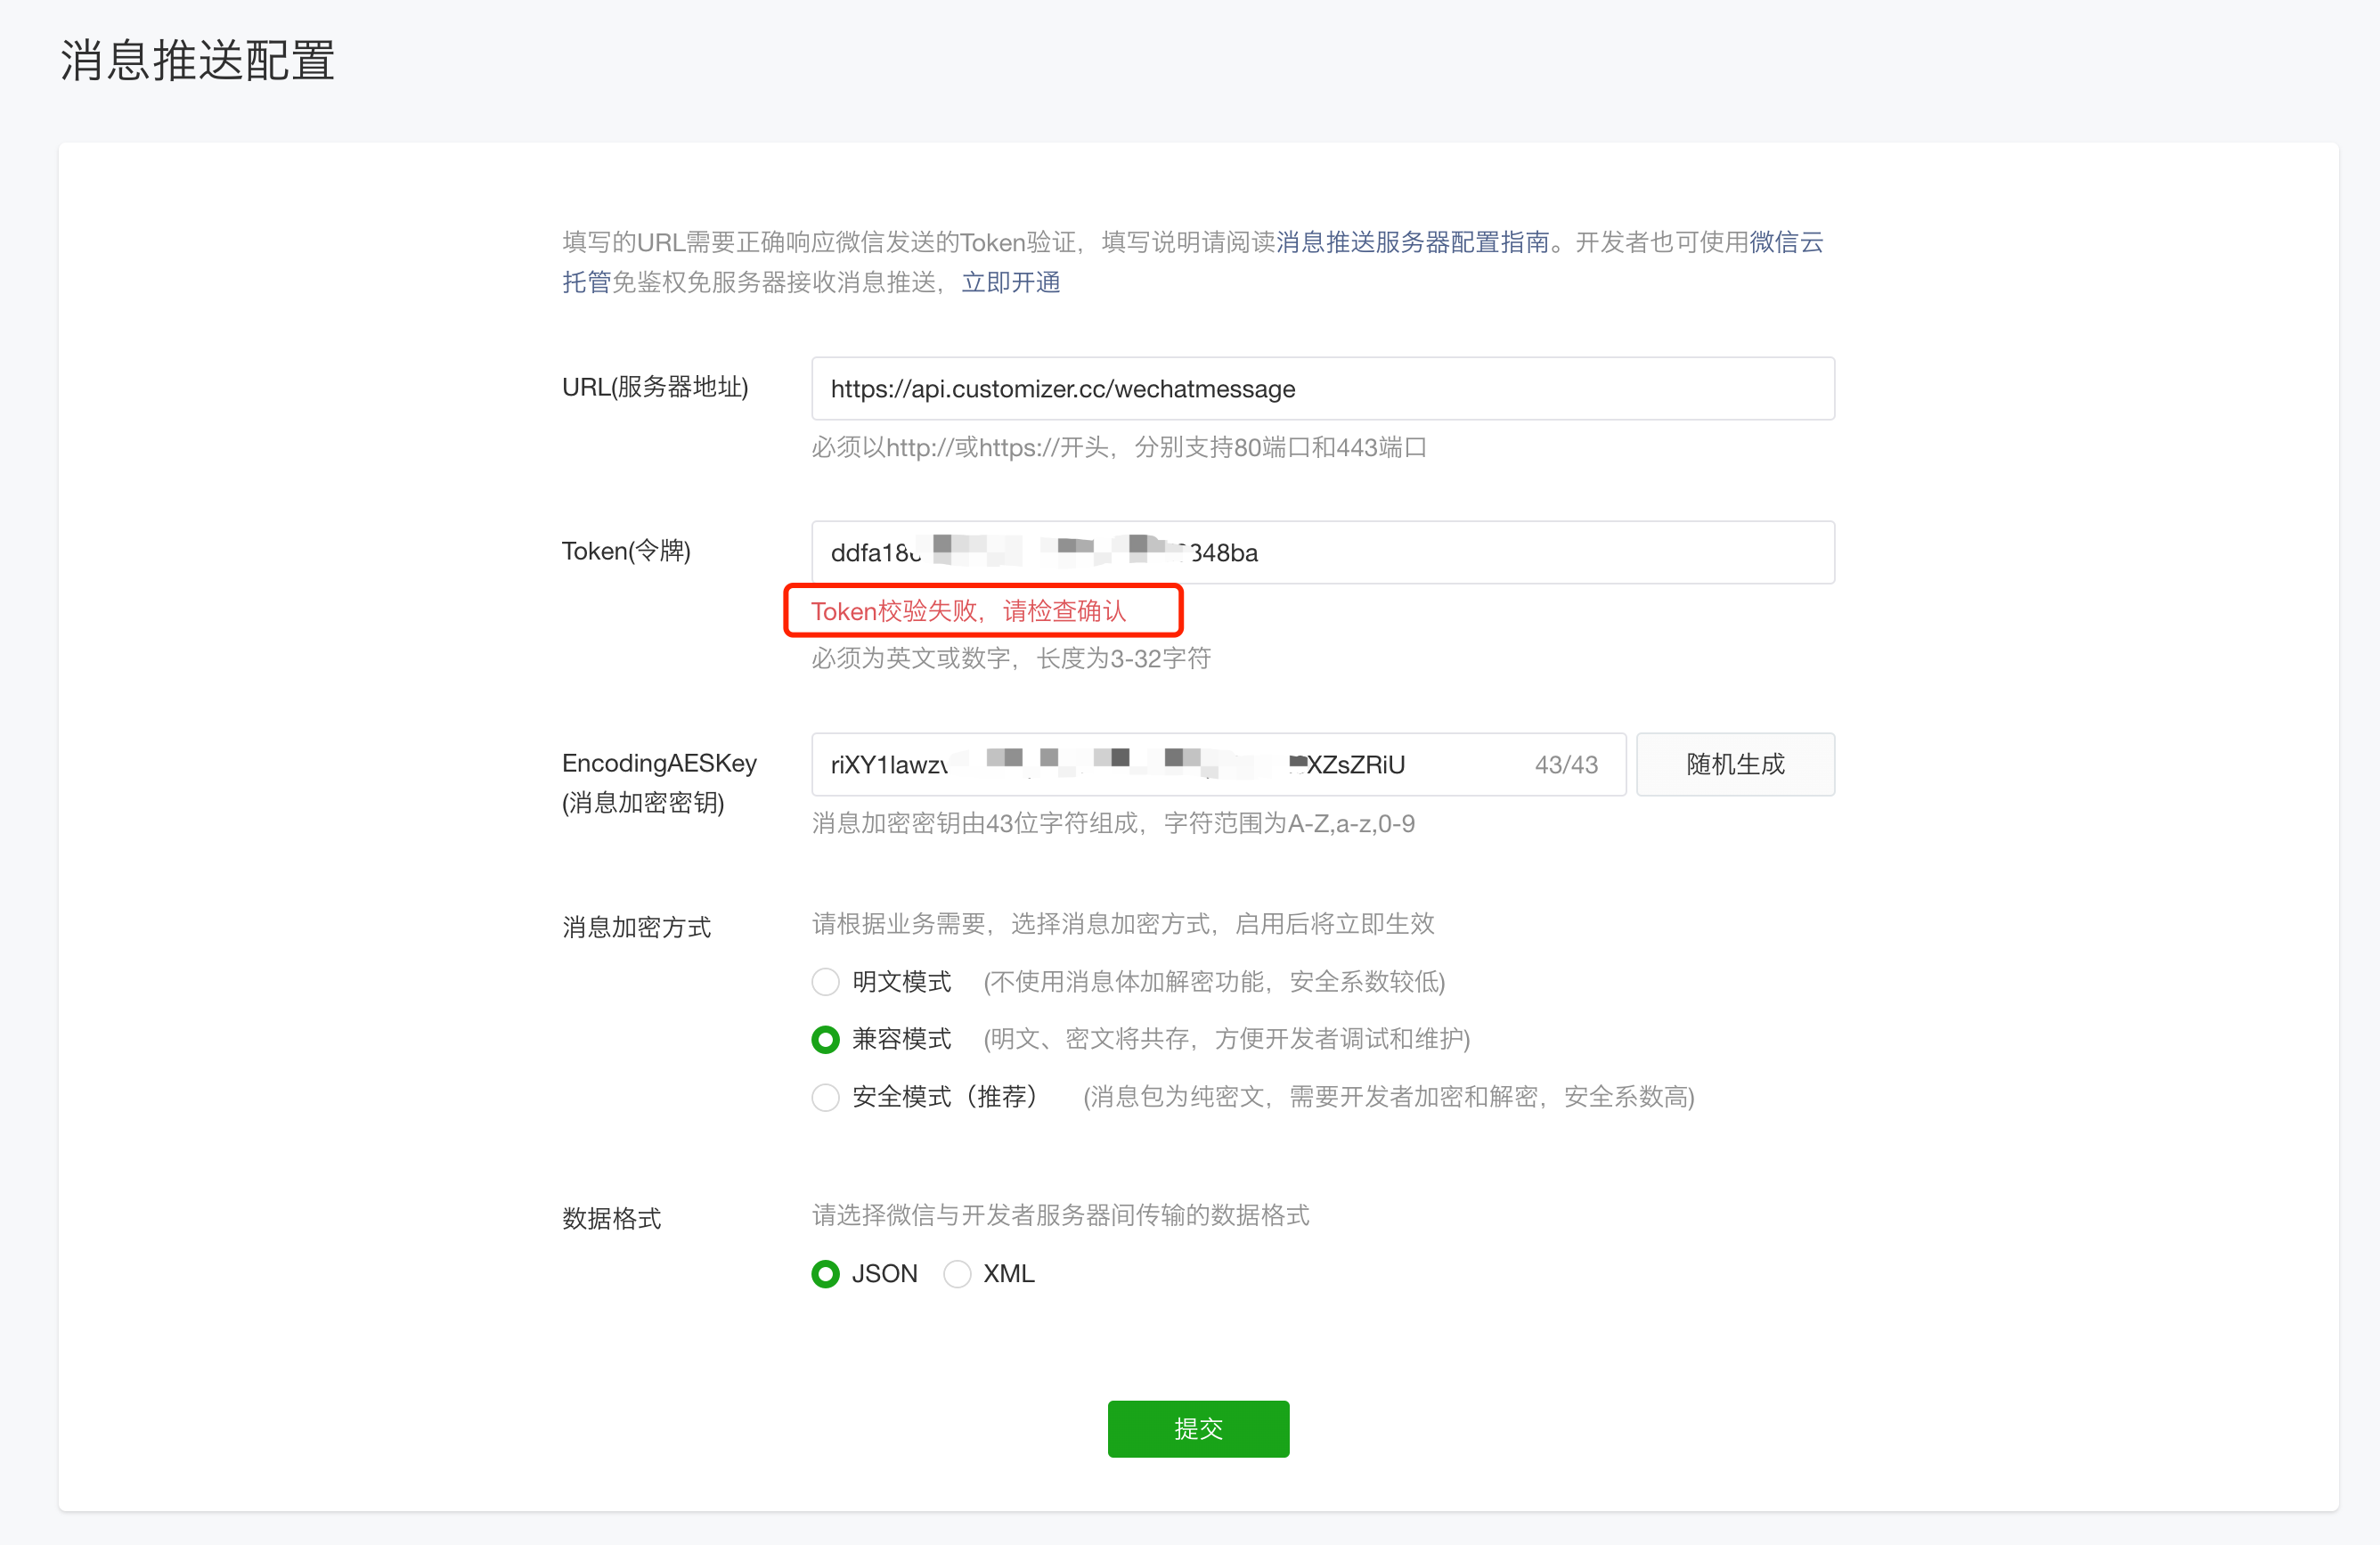Choose XML data format radio button

pos(956,1274)
